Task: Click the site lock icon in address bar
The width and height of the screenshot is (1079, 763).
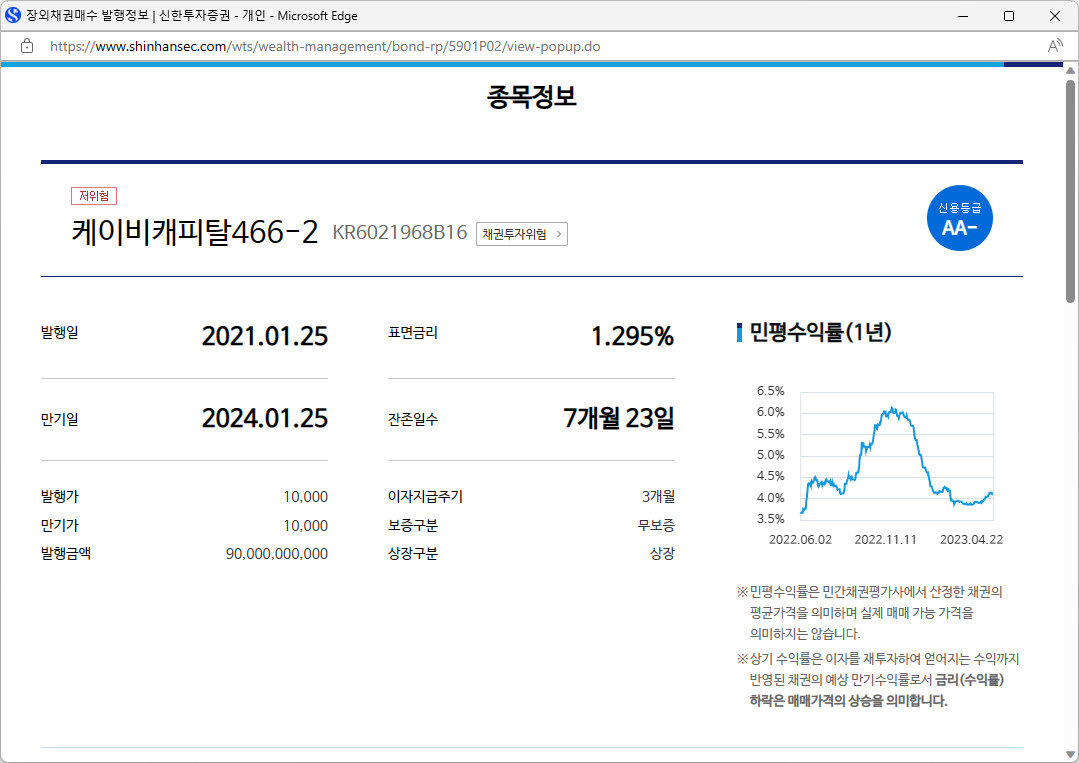Action: 27,46
